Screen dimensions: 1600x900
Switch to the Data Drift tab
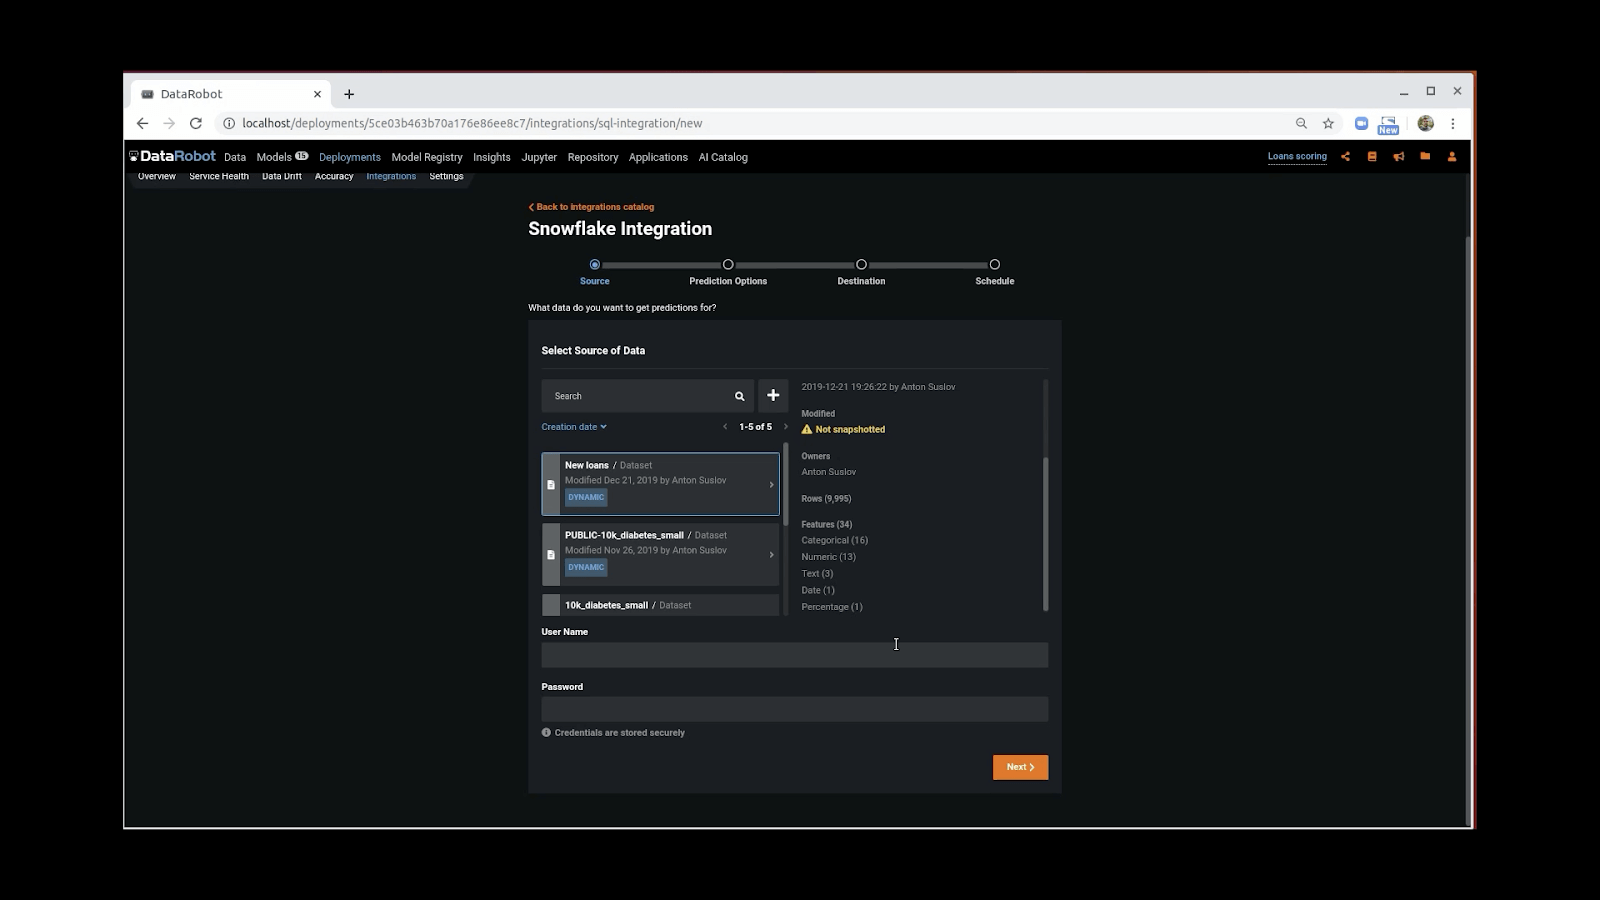(x=282, y=176)
